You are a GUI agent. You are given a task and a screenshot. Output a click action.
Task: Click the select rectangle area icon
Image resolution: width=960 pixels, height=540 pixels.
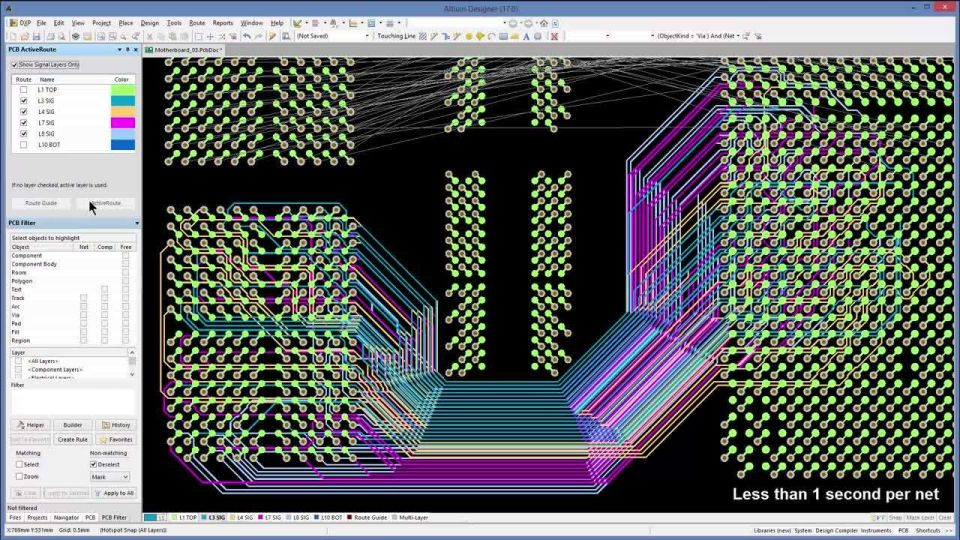[x=198, y=36]
